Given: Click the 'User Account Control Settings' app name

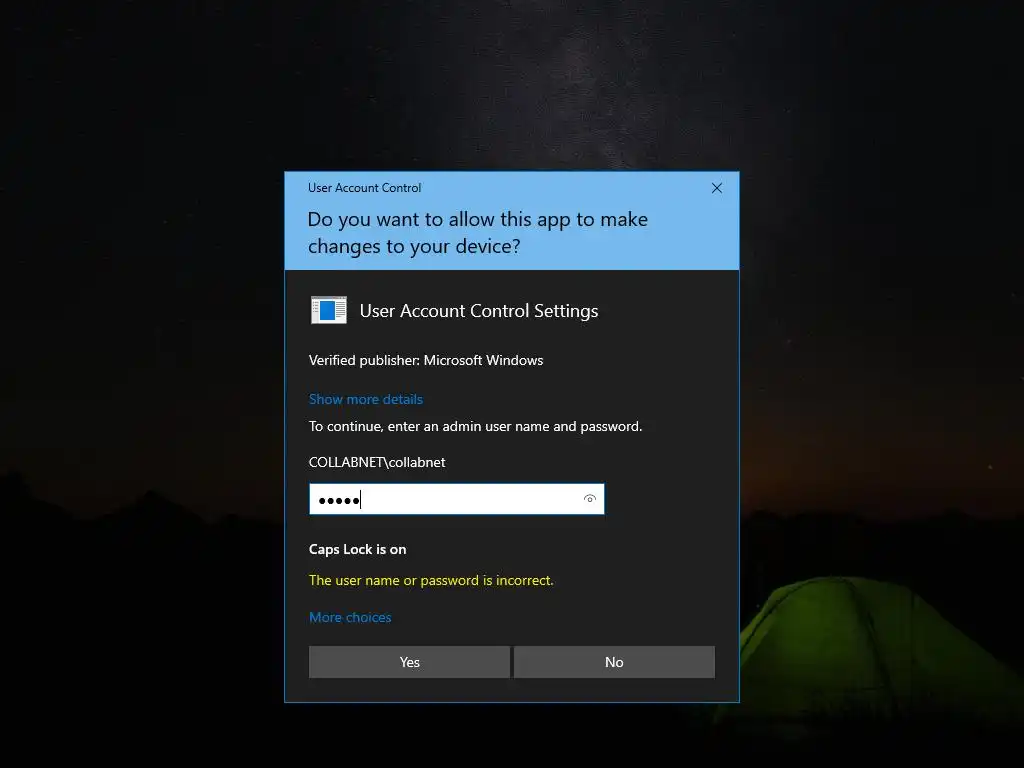Looking at the screenshot, I should pyautogui.click(x=479, y=311).
